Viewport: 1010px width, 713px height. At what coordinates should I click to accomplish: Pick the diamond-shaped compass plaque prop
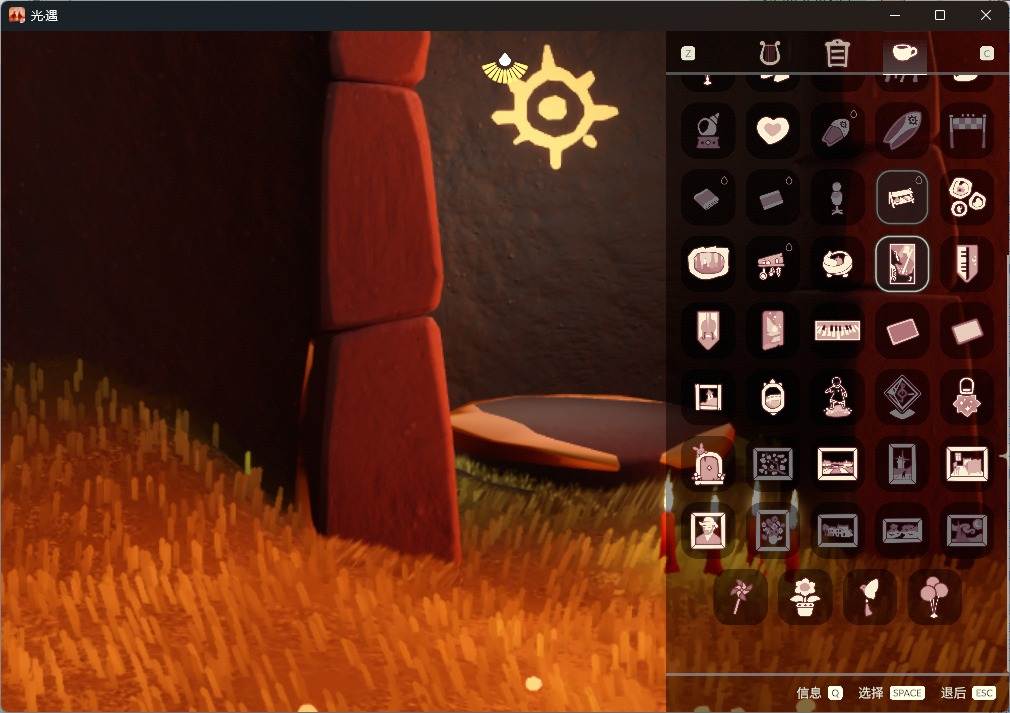click(902, 397)
